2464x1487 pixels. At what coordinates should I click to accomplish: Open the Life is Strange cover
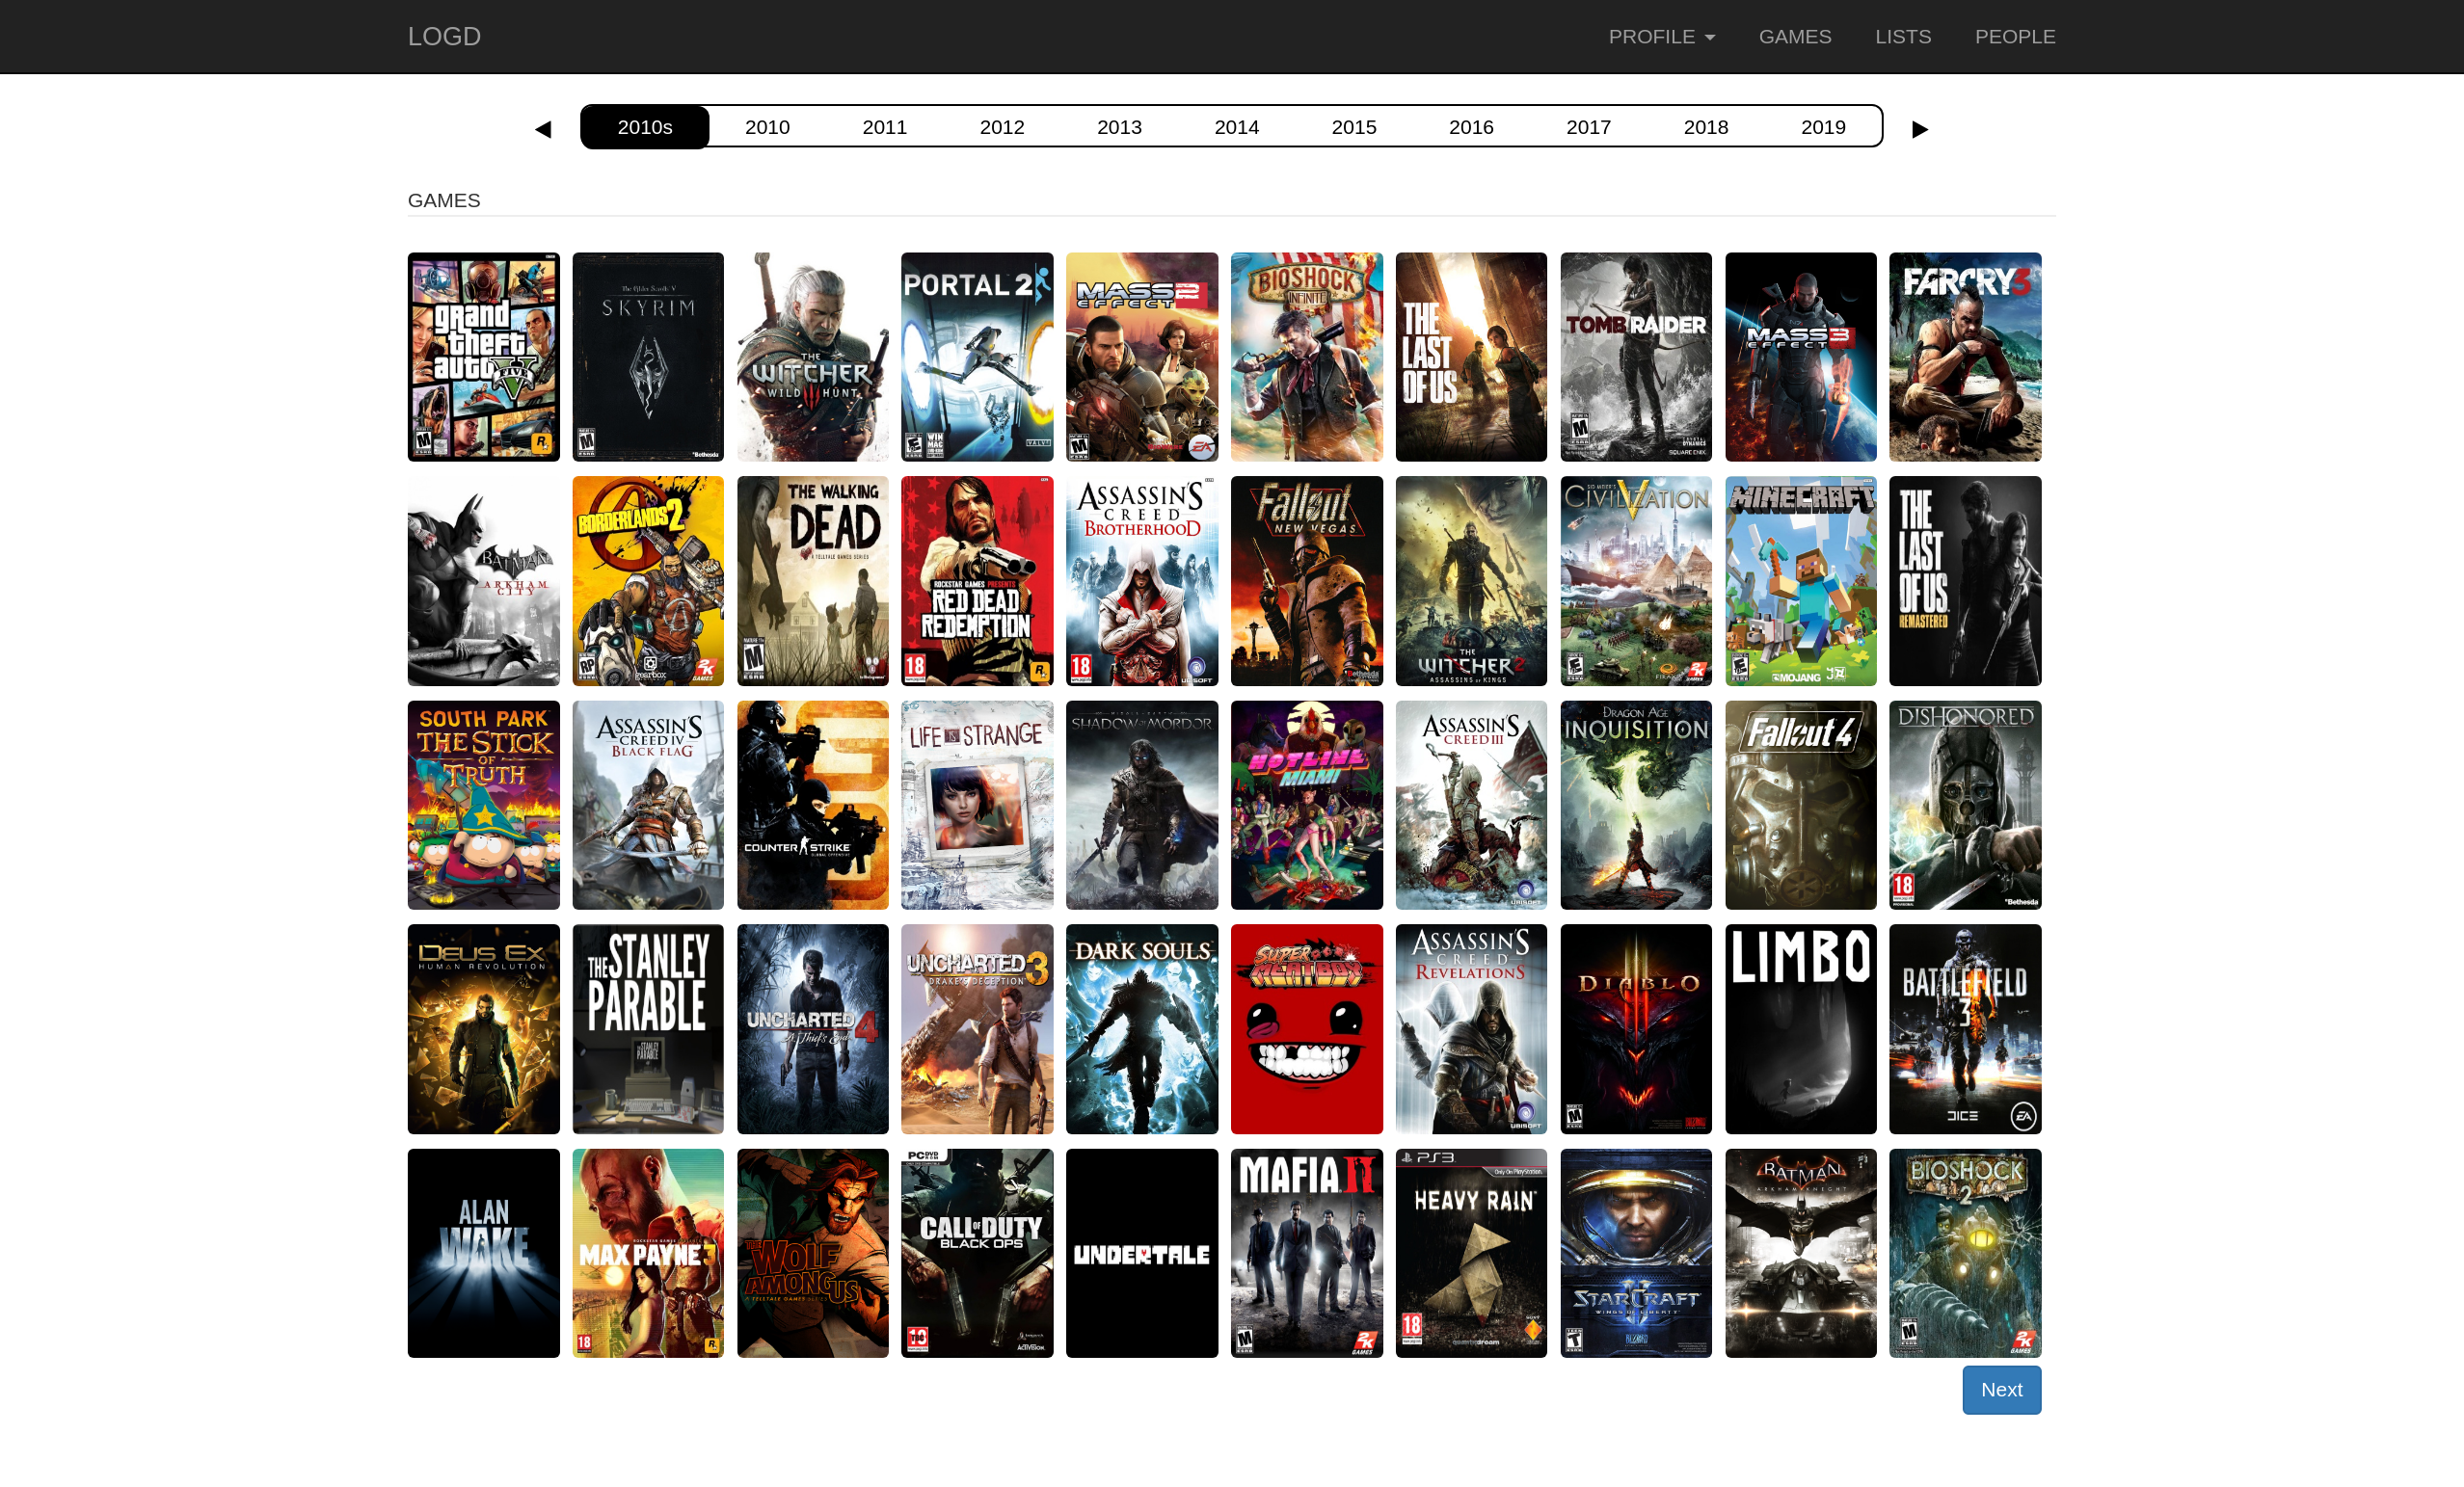coord(977,805)
